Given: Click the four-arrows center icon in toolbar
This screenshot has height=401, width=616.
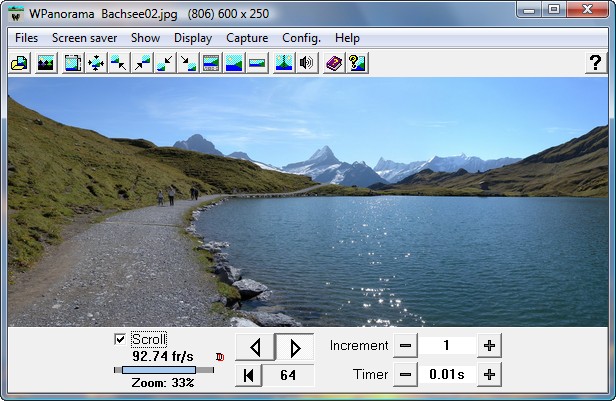Looking at the screenshot, I should point(96,63).
